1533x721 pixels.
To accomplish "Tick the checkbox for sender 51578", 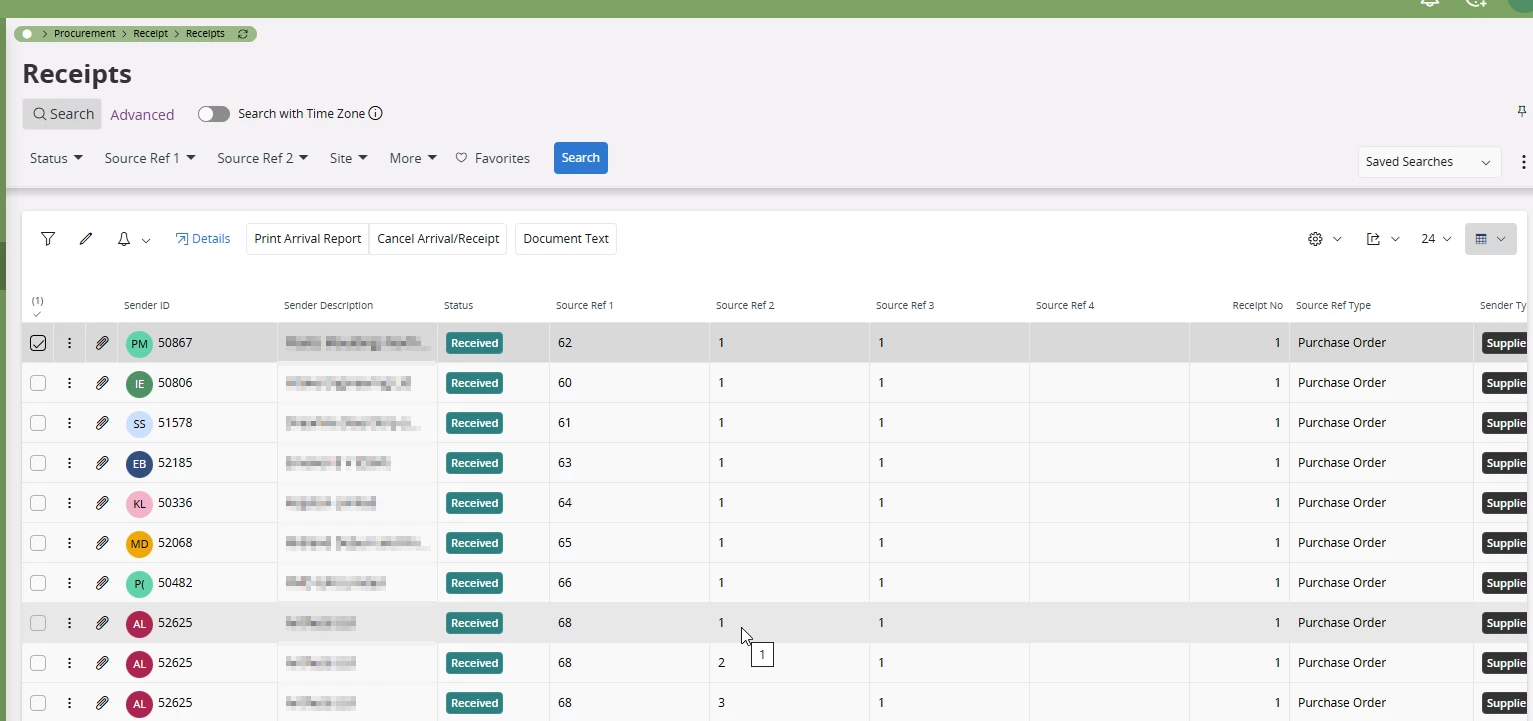I will tap(38, 423).
